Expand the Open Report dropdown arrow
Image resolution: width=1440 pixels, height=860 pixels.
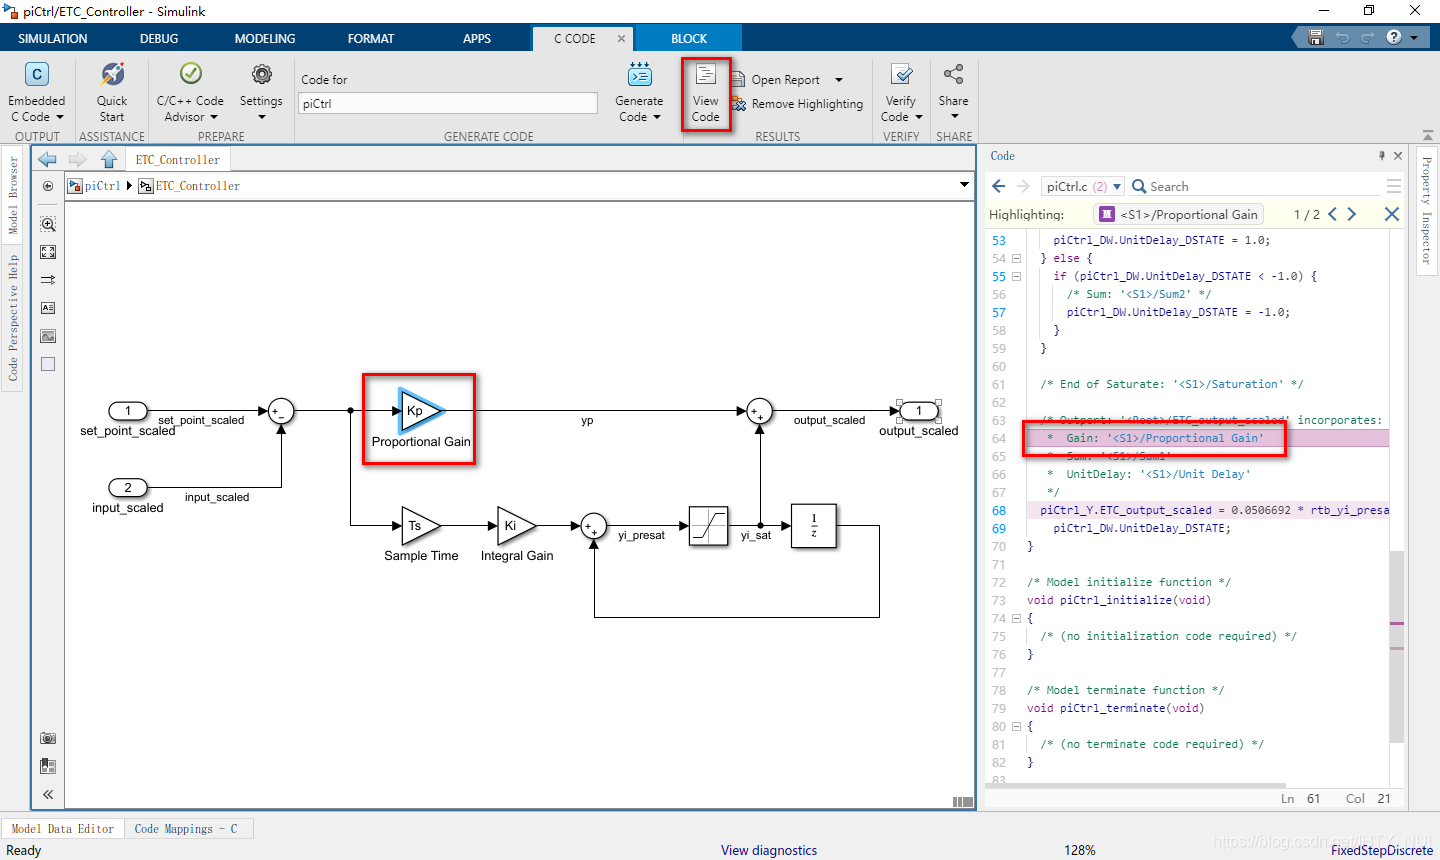click(839, 80)
